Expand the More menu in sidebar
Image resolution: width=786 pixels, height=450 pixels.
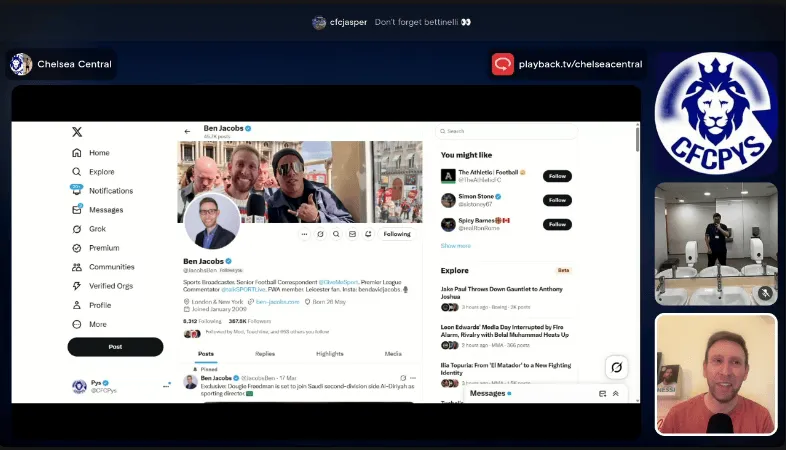[x=89, y=324]
